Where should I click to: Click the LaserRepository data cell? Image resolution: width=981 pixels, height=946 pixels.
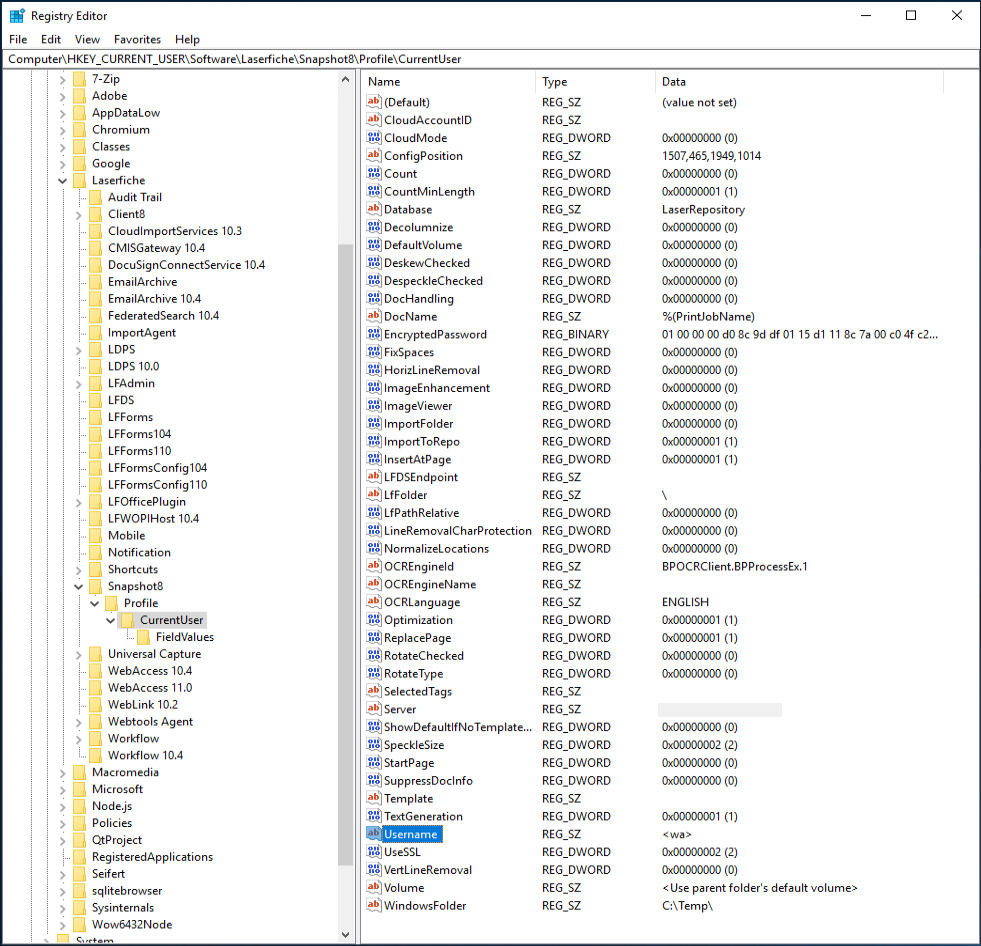click(x=703, y=209)
